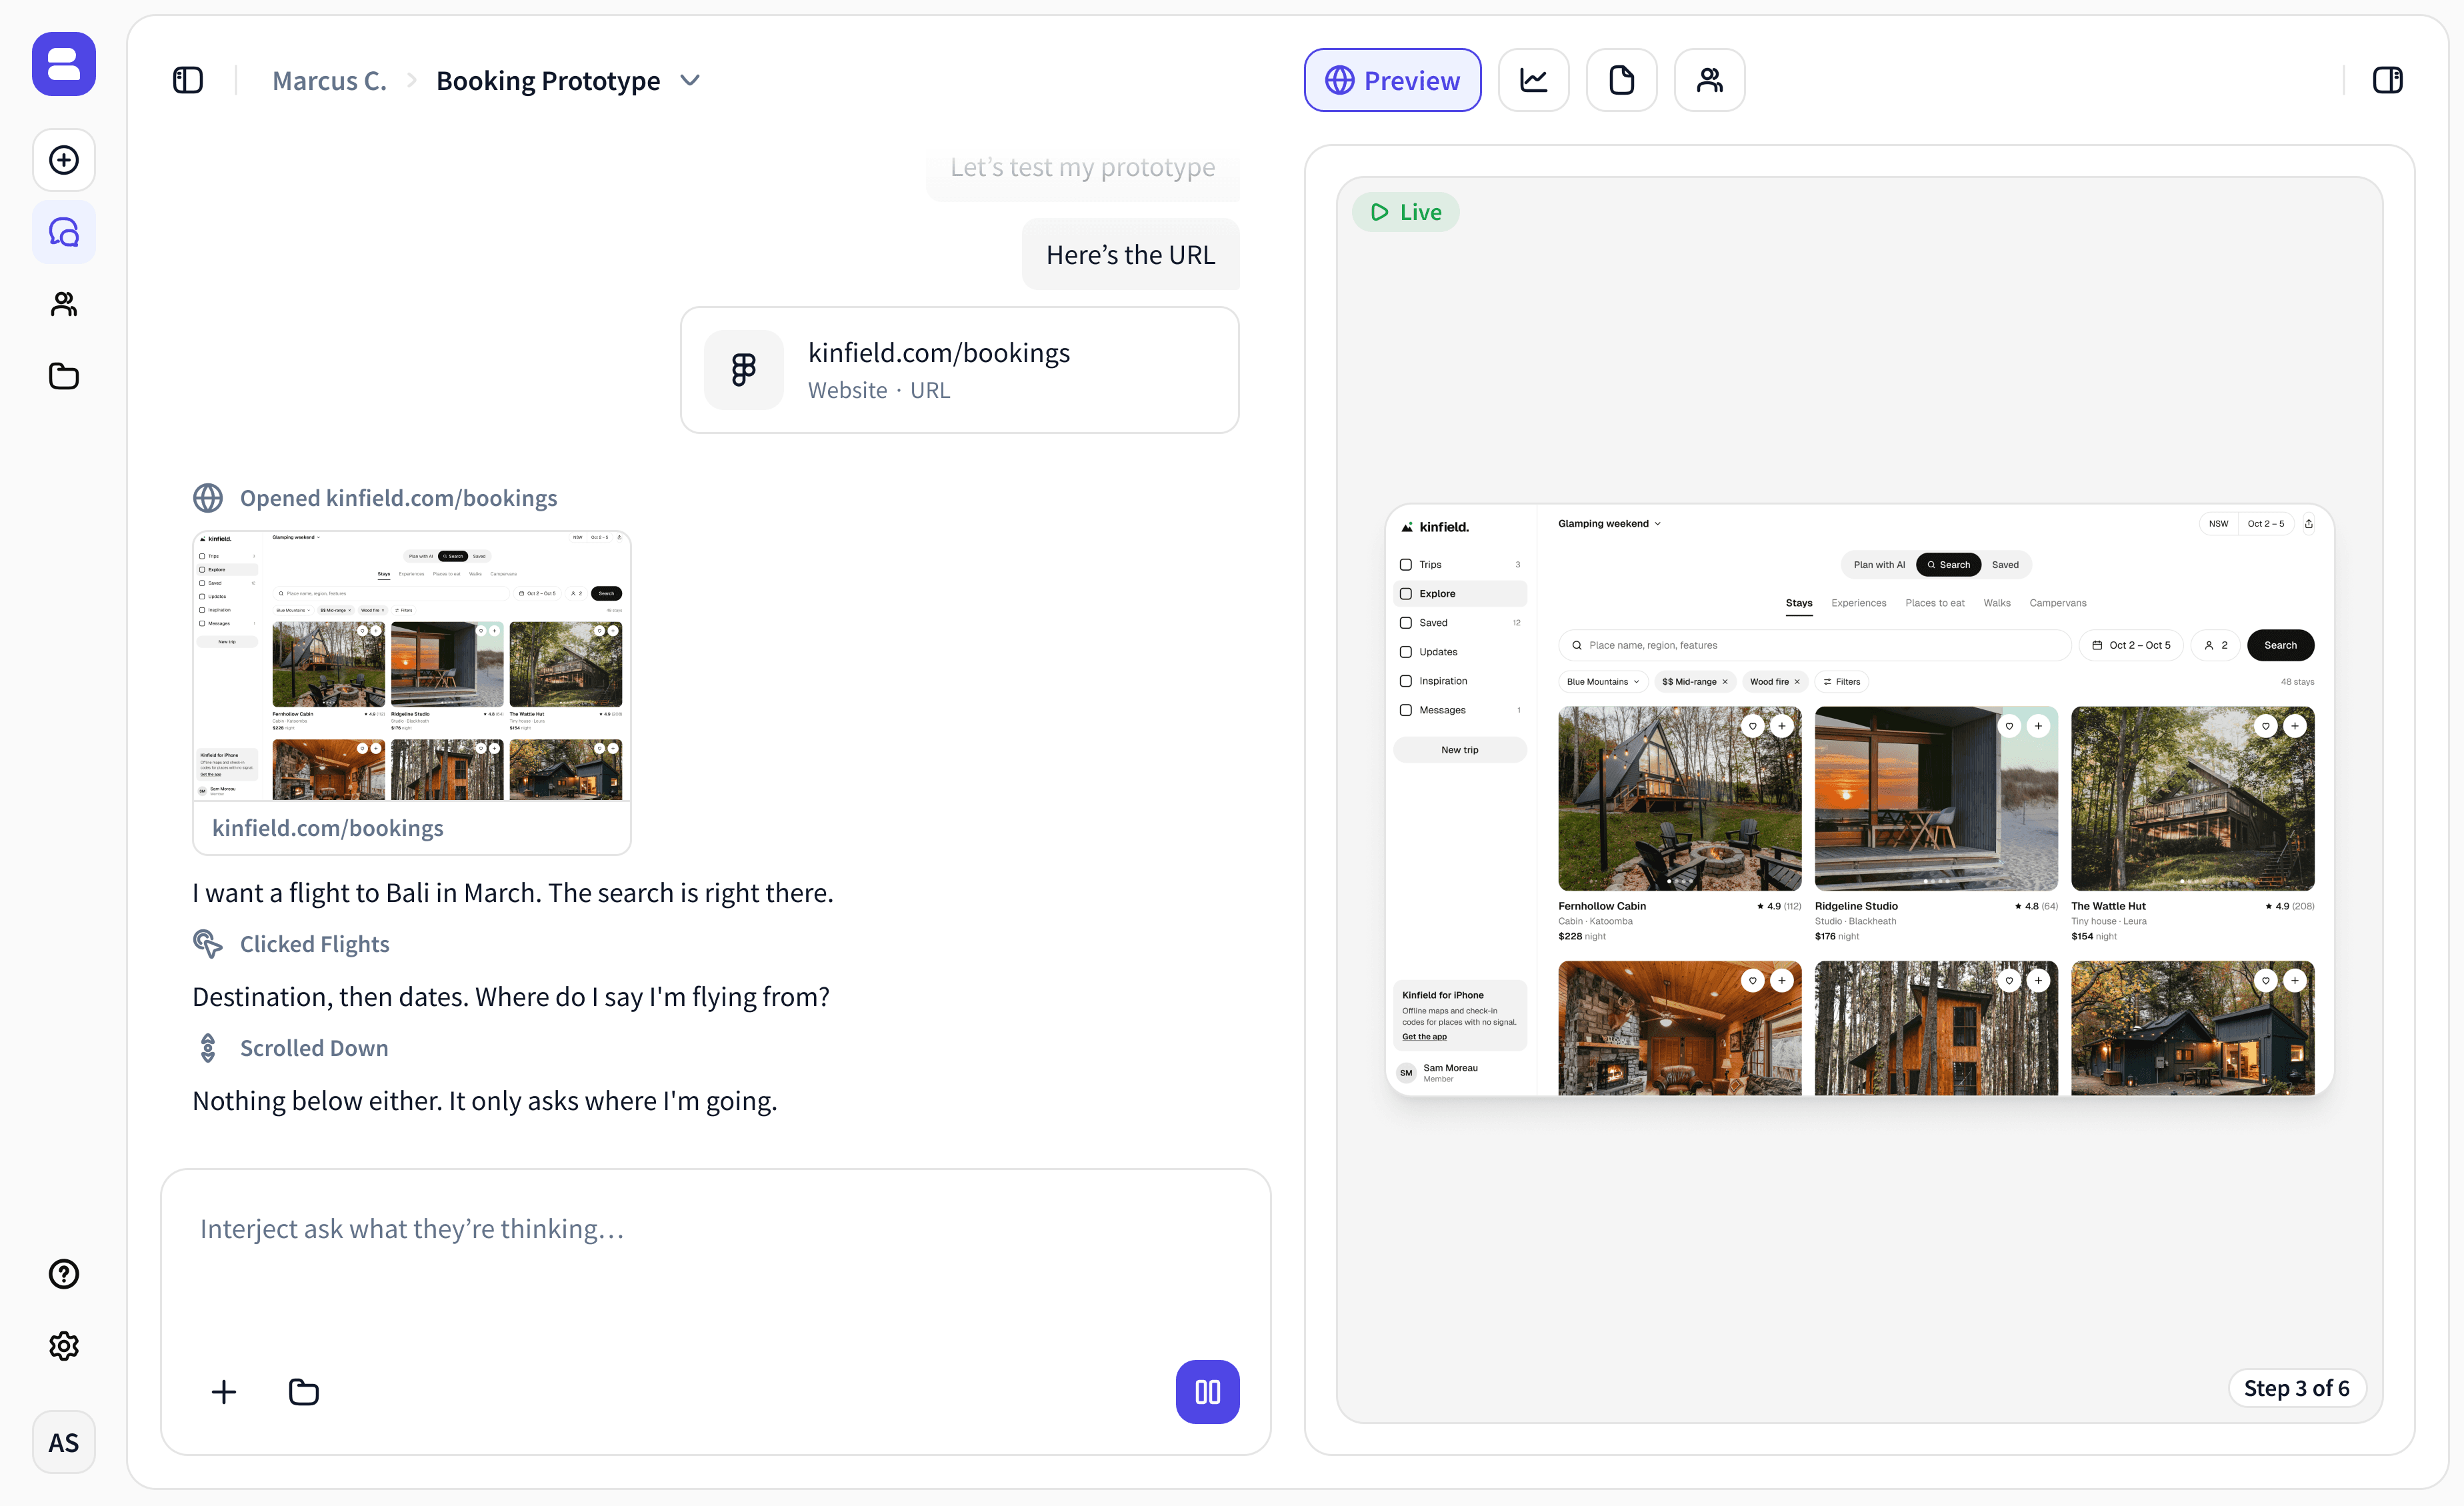This screenshot has height=1506, width=2464.
Task: Open the kinfield.com/bookings screenshot thumbnail
Action: [411, 692]
